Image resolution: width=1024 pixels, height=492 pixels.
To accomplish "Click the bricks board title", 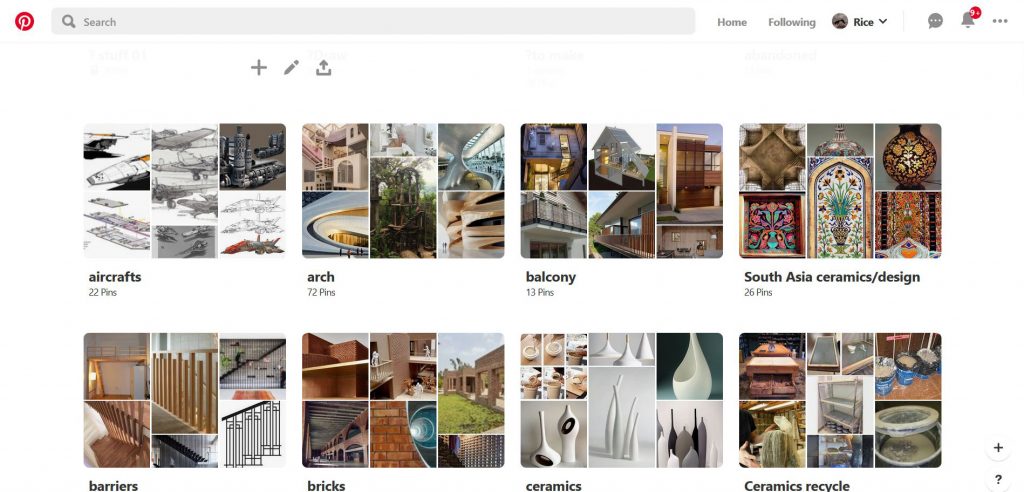I will pyautogui.click(x=326, y=485).
